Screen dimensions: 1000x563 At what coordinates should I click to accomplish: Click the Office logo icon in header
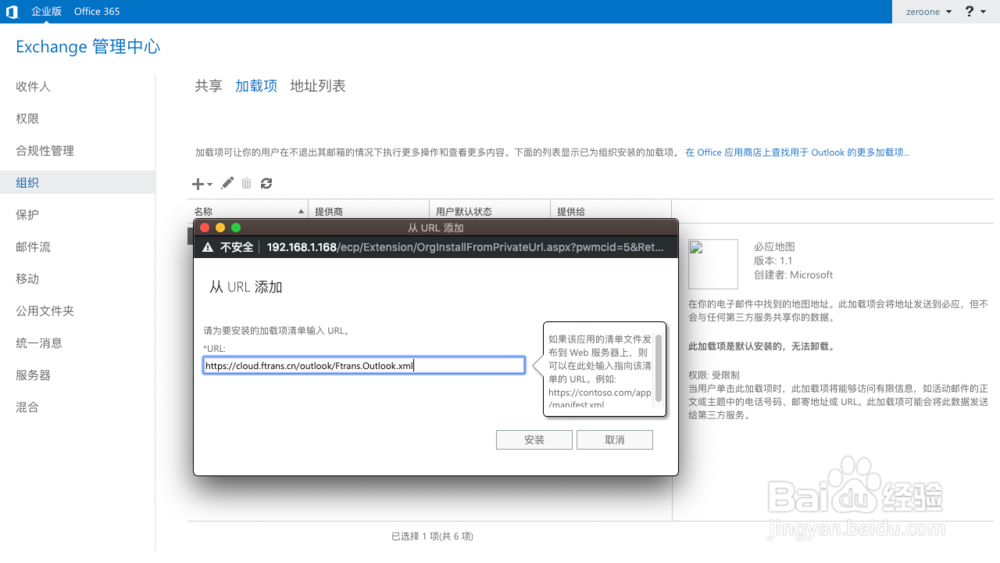point(11,11)
